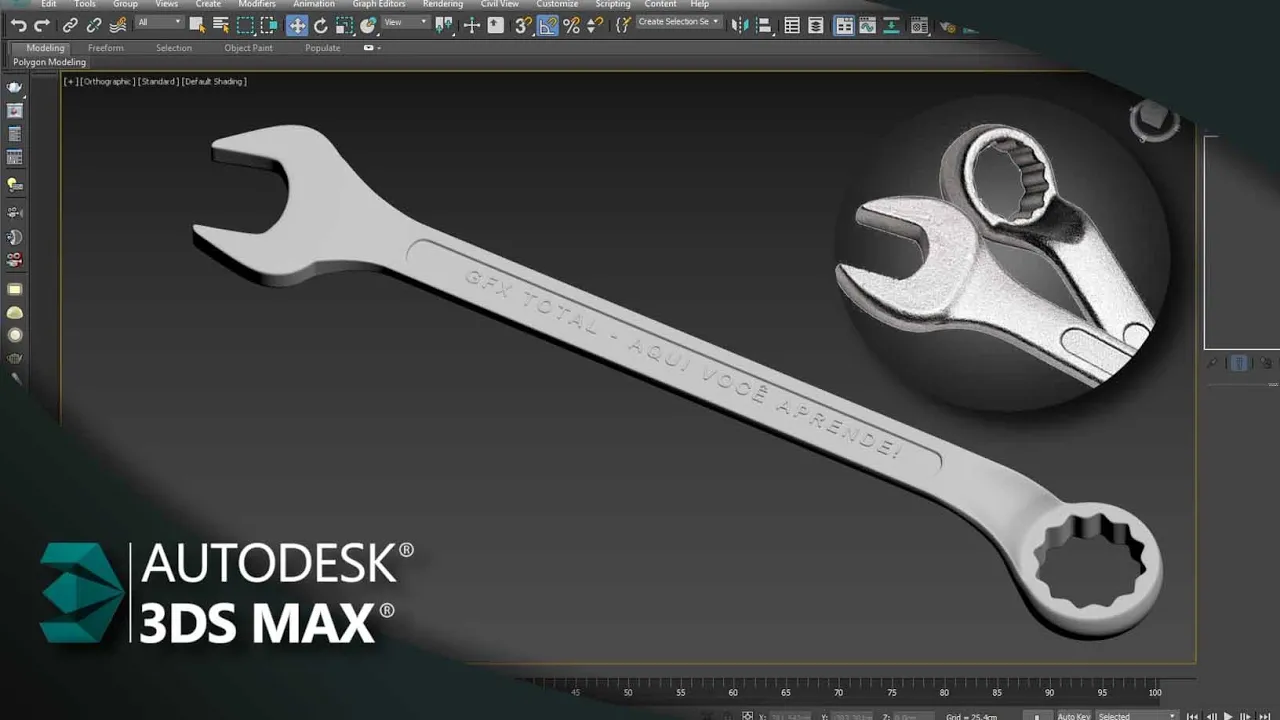Click Edit Named Selection Sets icon
Image resolution: width=1280 pixels, height=720 pixels.
coord(624,25)
